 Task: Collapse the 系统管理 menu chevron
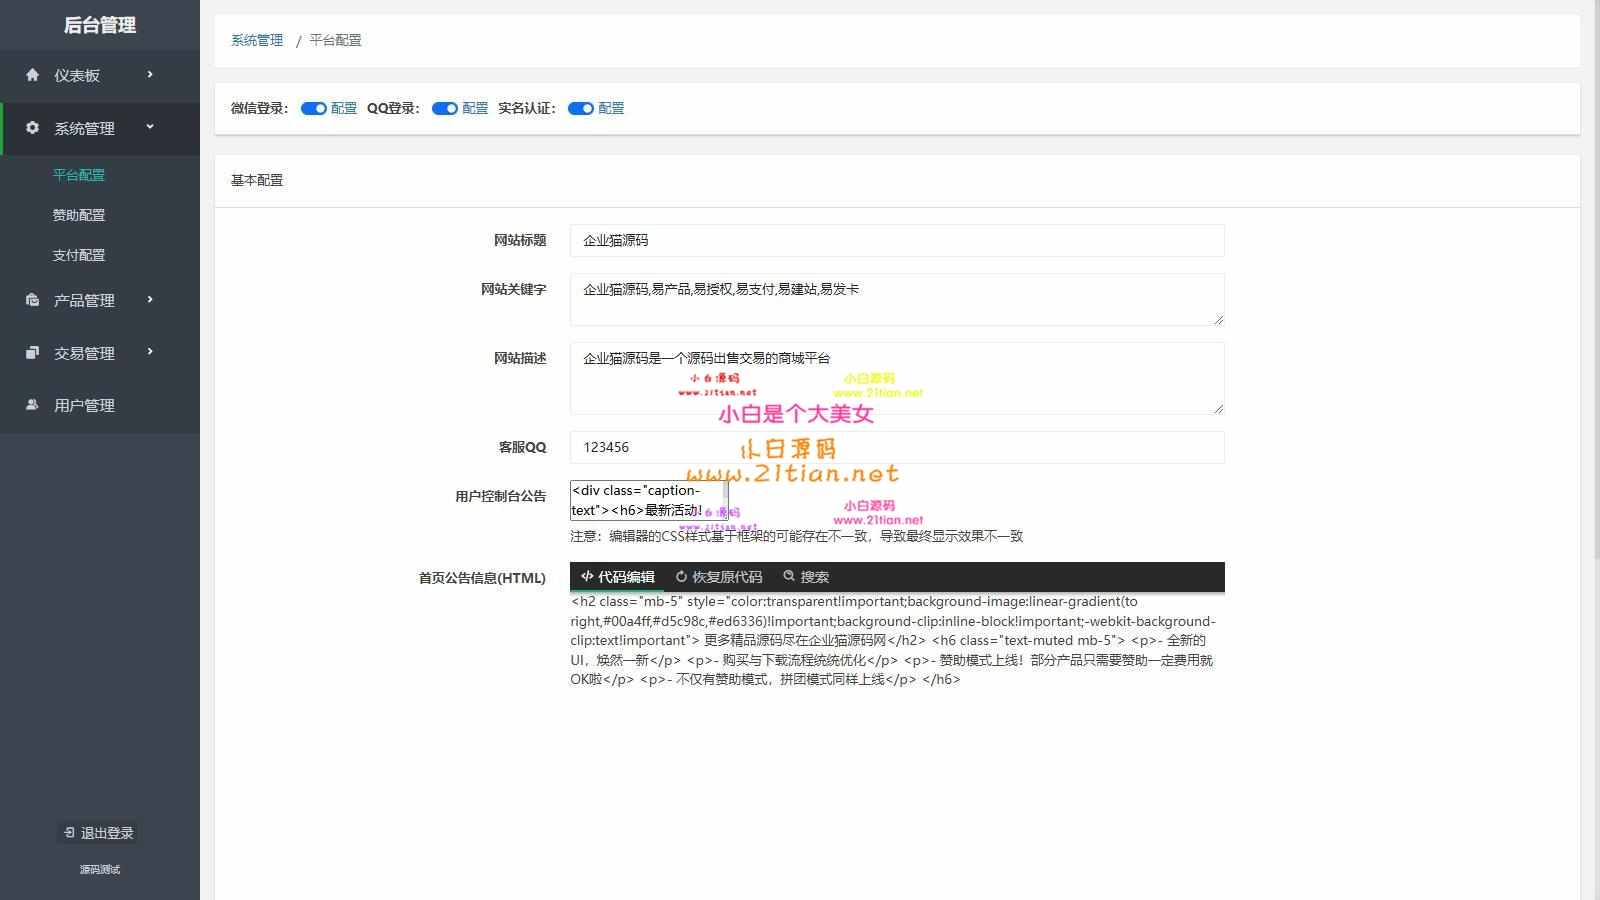point(152,128)
